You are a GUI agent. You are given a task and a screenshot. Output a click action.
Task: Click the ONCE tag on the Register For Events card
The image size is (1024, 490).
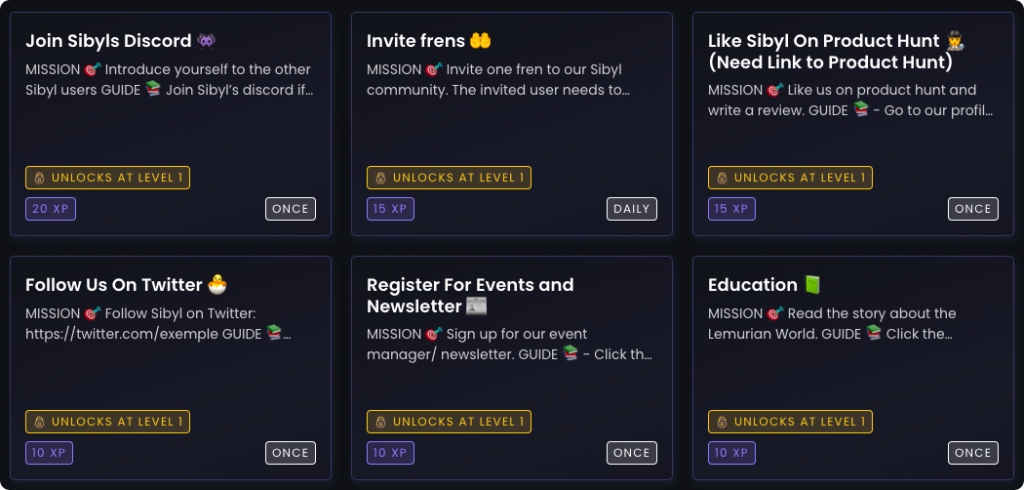[632, 453]
